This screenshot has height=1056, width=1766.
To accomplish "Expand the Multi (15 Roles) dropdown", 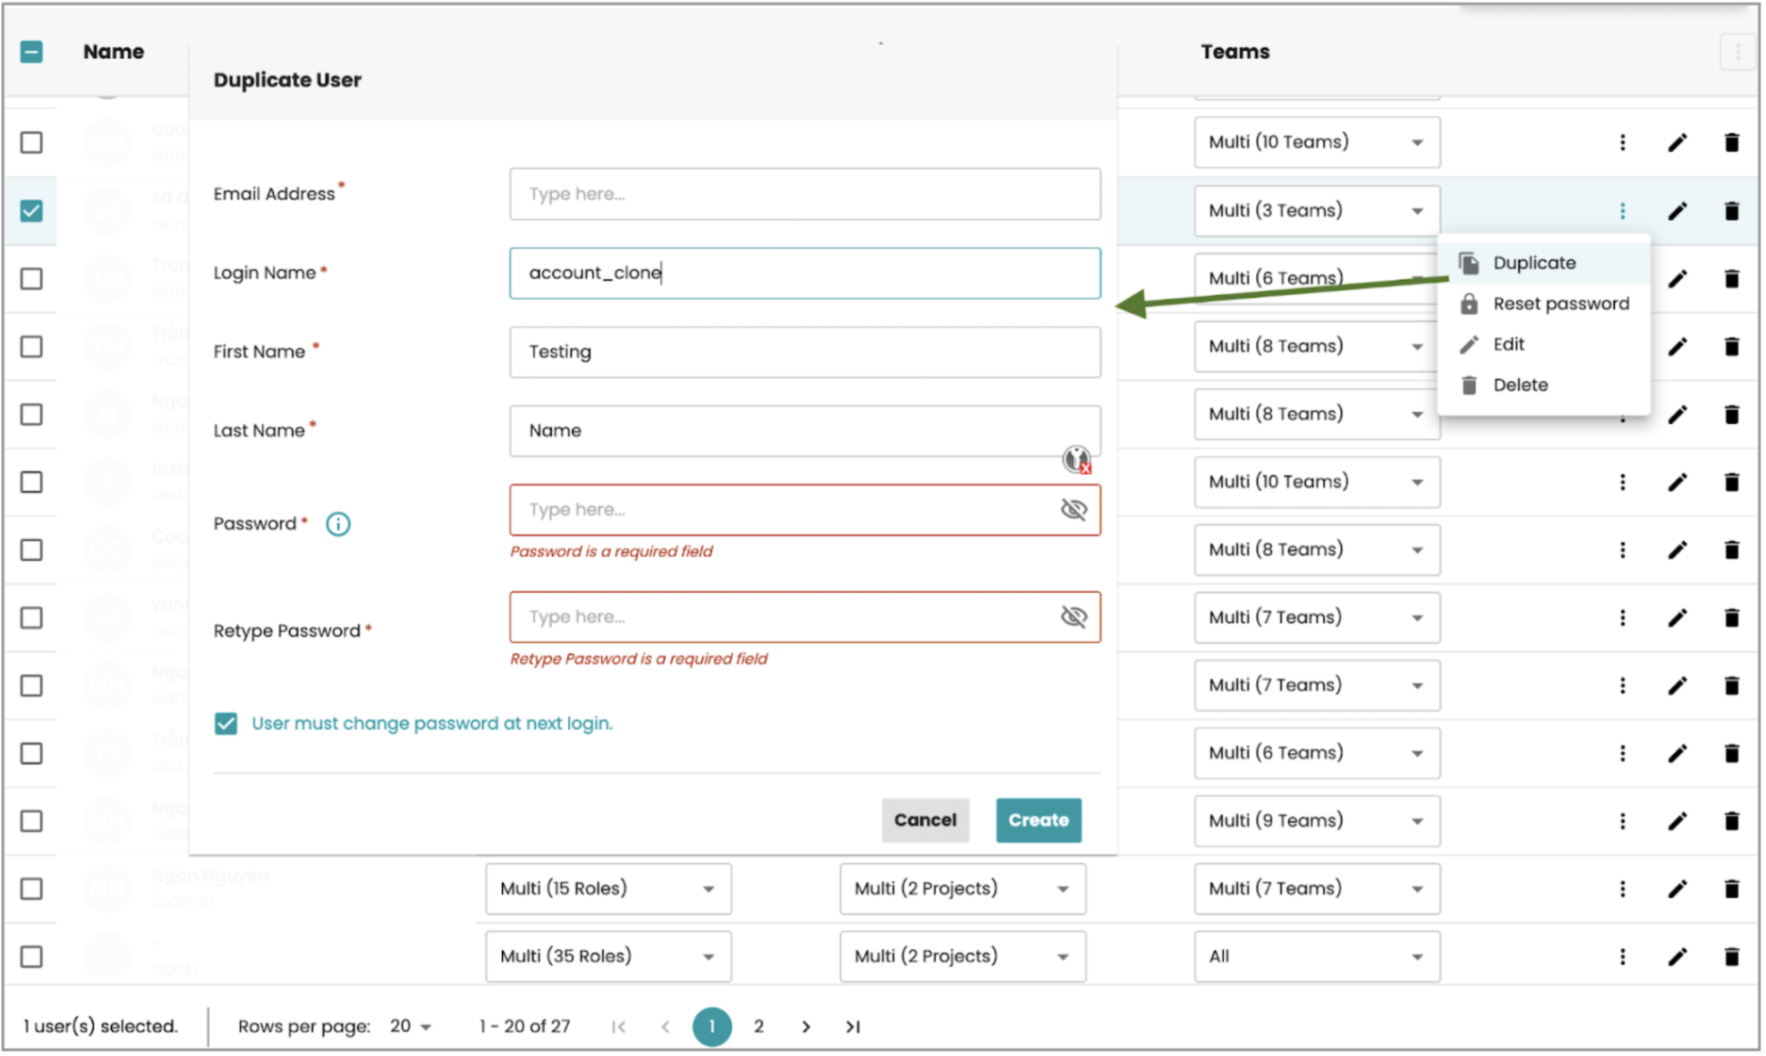I will coord(607,889).
